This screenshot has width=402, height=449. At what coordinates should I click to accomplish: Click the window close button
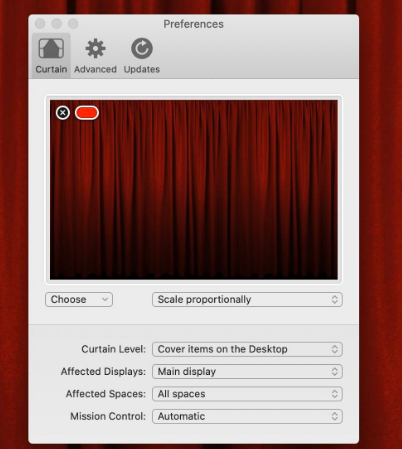(x=40, y=24)
